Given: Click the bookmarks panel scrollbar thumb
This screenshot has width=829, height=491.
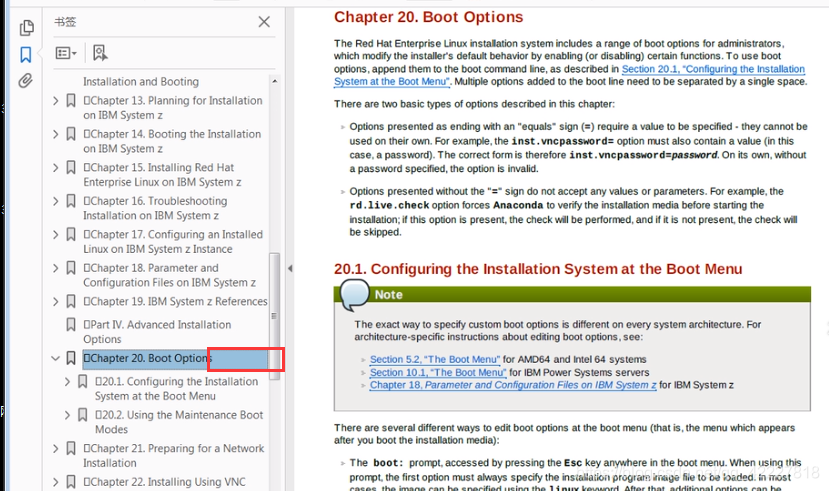Looking at the screenshot, I should [274, 316].
